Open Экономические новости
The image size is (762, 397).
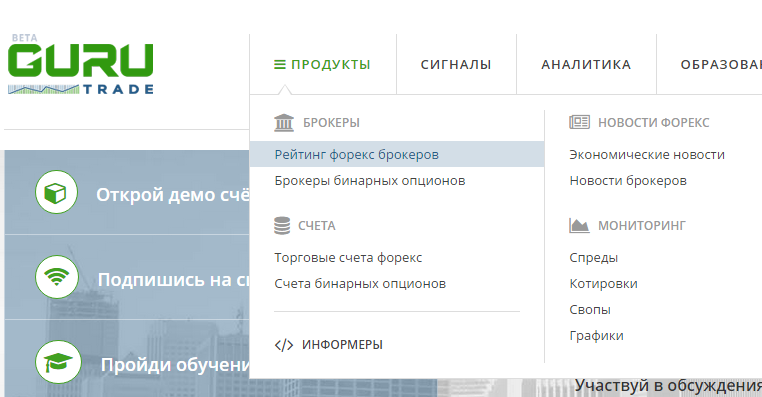click(647, 155)
